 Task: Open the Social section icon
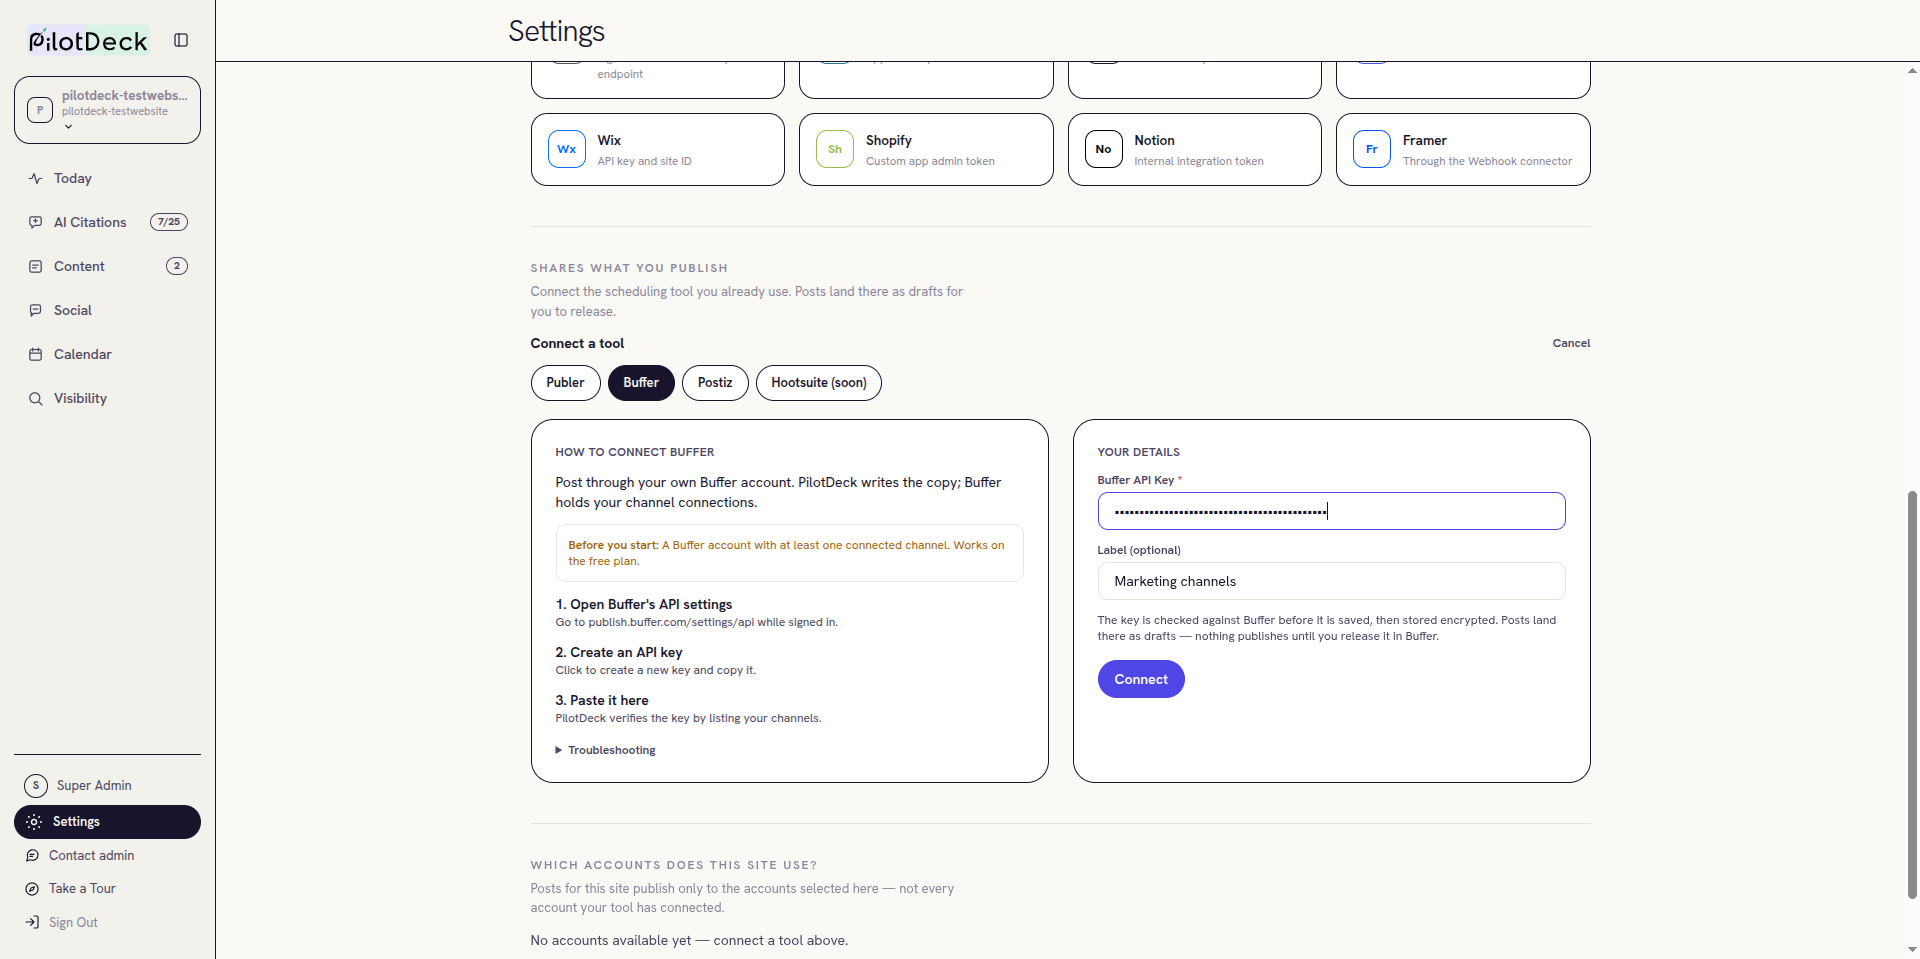[x=36, y=310]
